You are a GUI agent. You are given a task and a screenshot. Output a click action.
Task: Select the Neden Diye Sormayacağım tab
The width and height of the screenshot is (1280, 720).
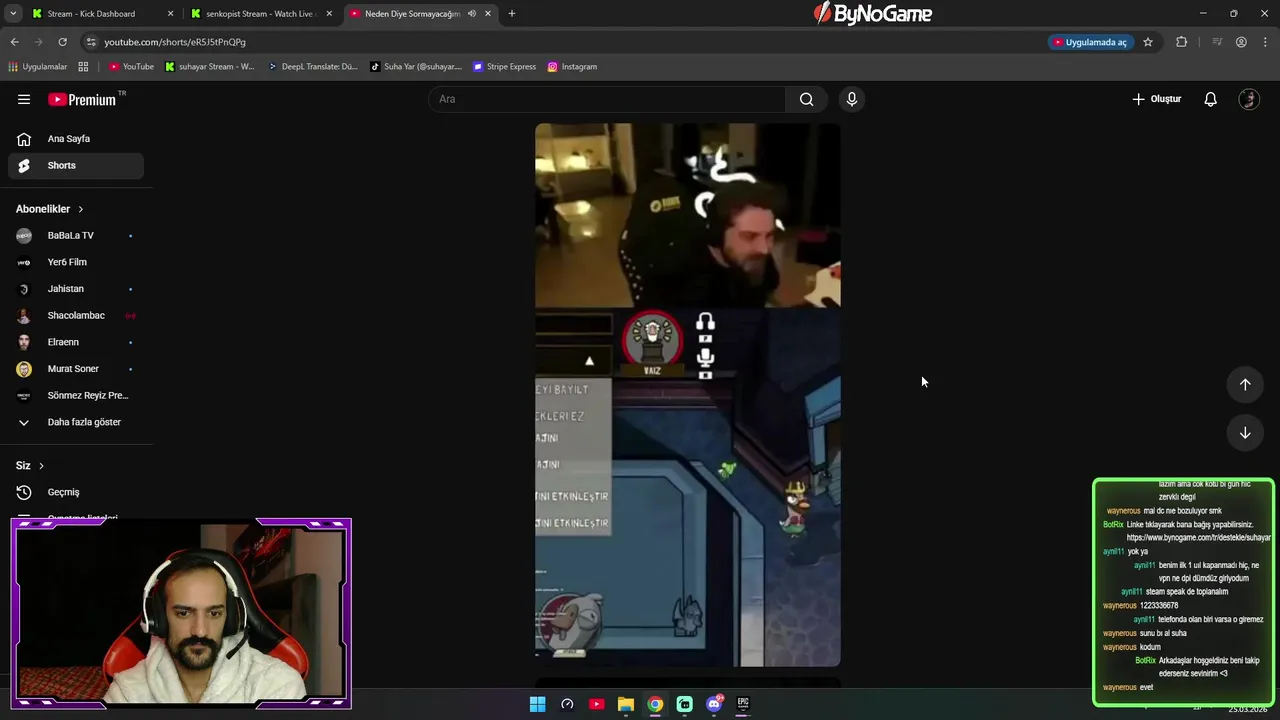click(x=412, y=14)
